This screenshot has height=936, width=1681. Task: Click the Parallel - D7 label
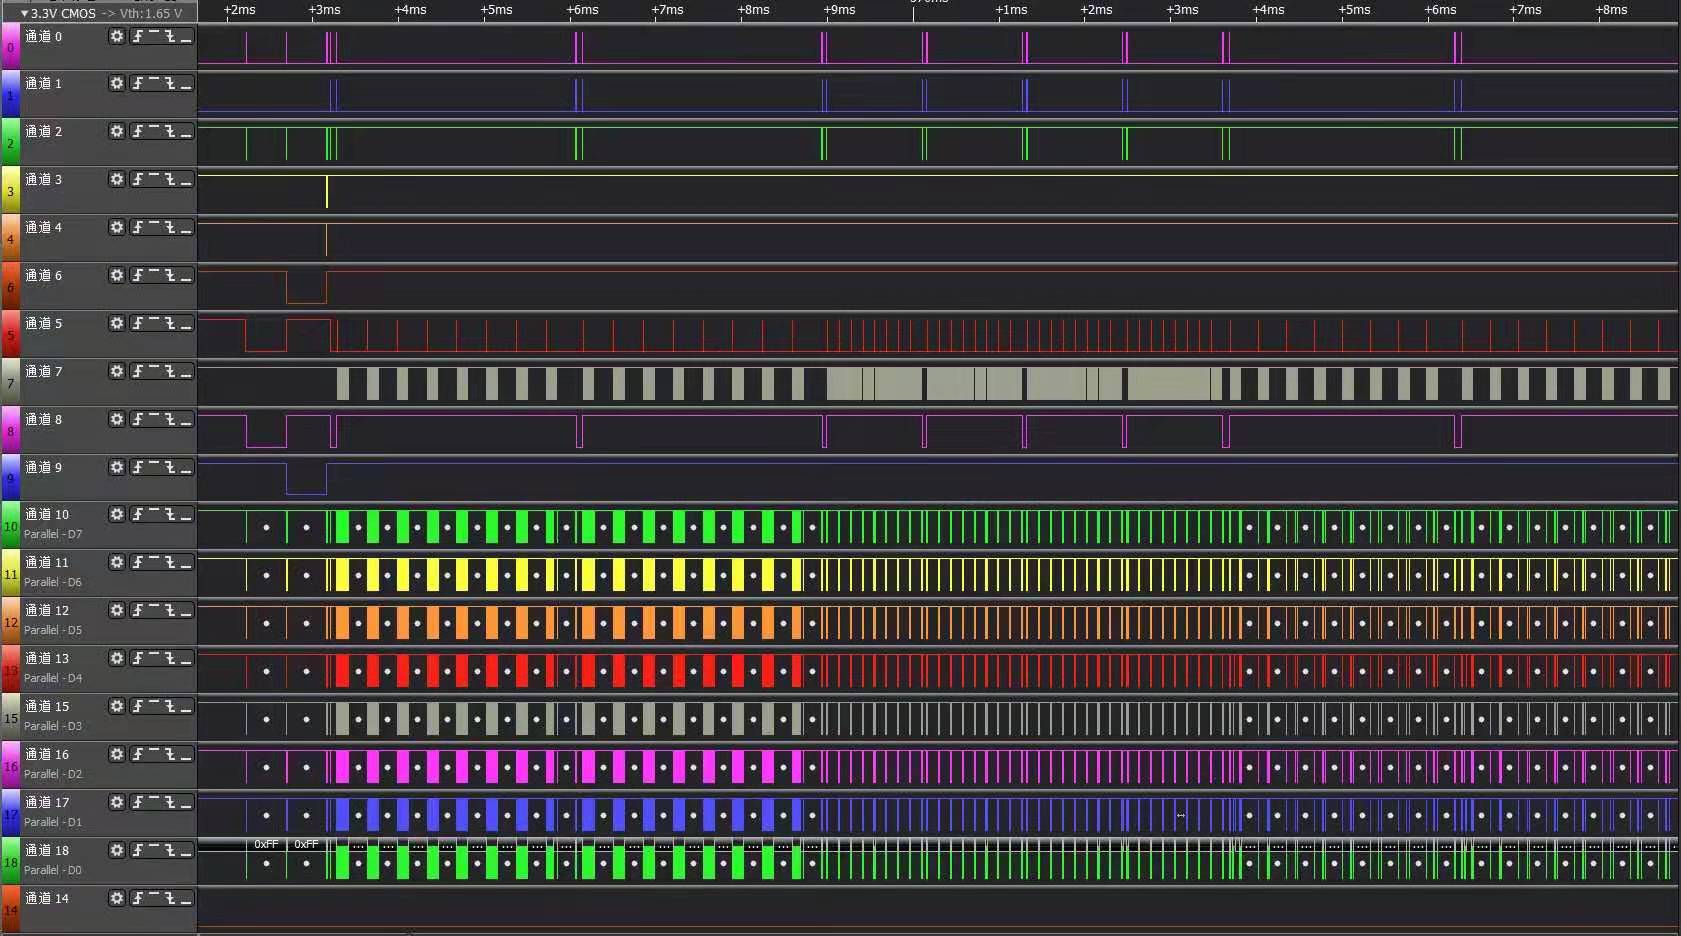tap(53, 534)
